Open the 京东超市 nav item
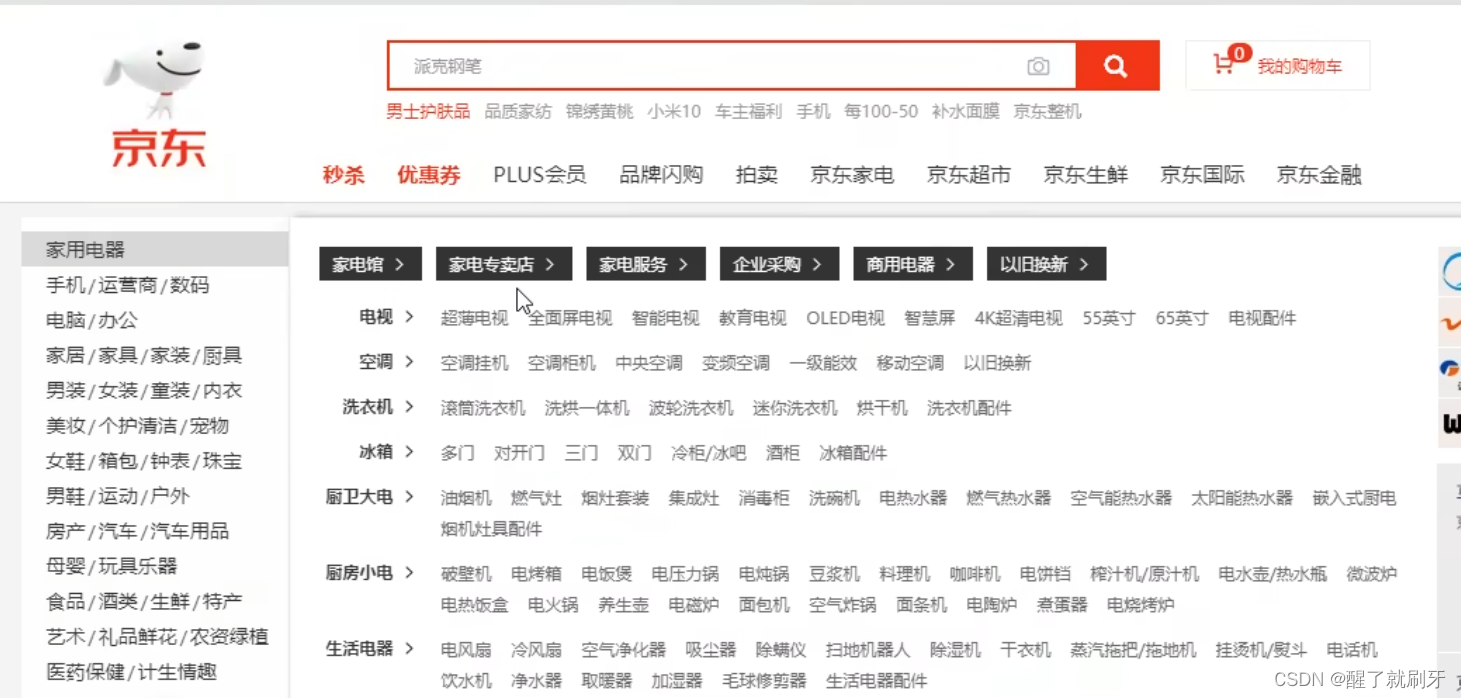The width and height of the screenshot is (1461, 698). (968, 175)
